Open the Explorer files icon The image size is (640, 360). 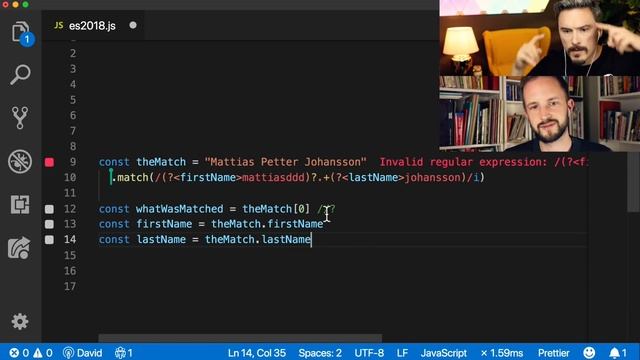point(20,32)
